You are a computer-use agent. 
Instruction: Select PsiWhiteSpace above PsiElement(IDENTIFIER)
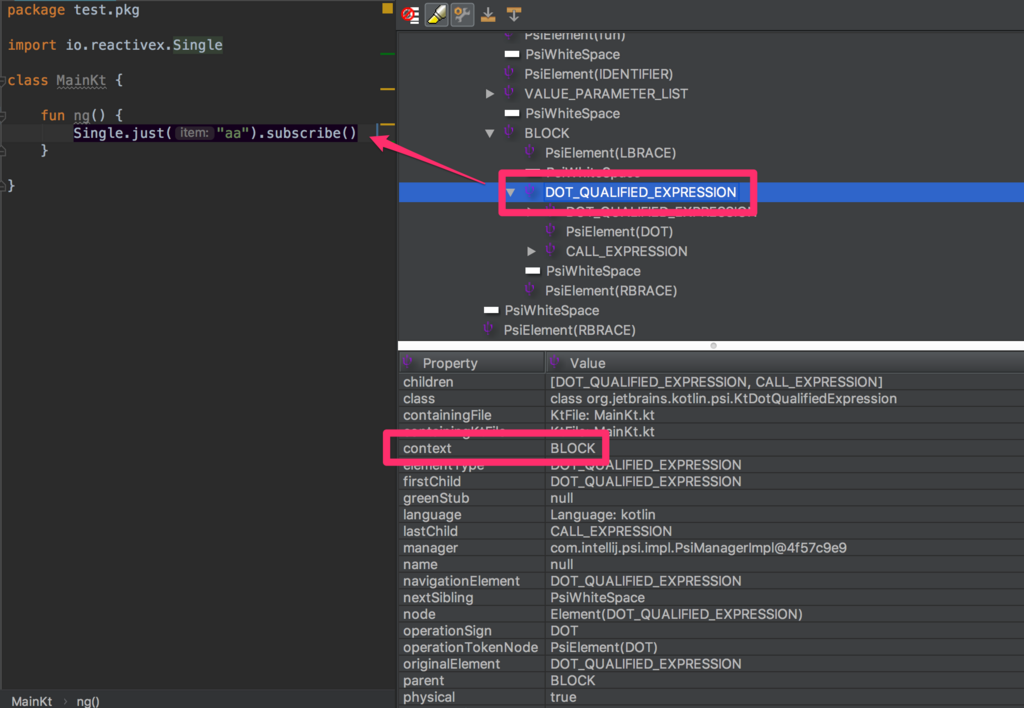point(572,54)
